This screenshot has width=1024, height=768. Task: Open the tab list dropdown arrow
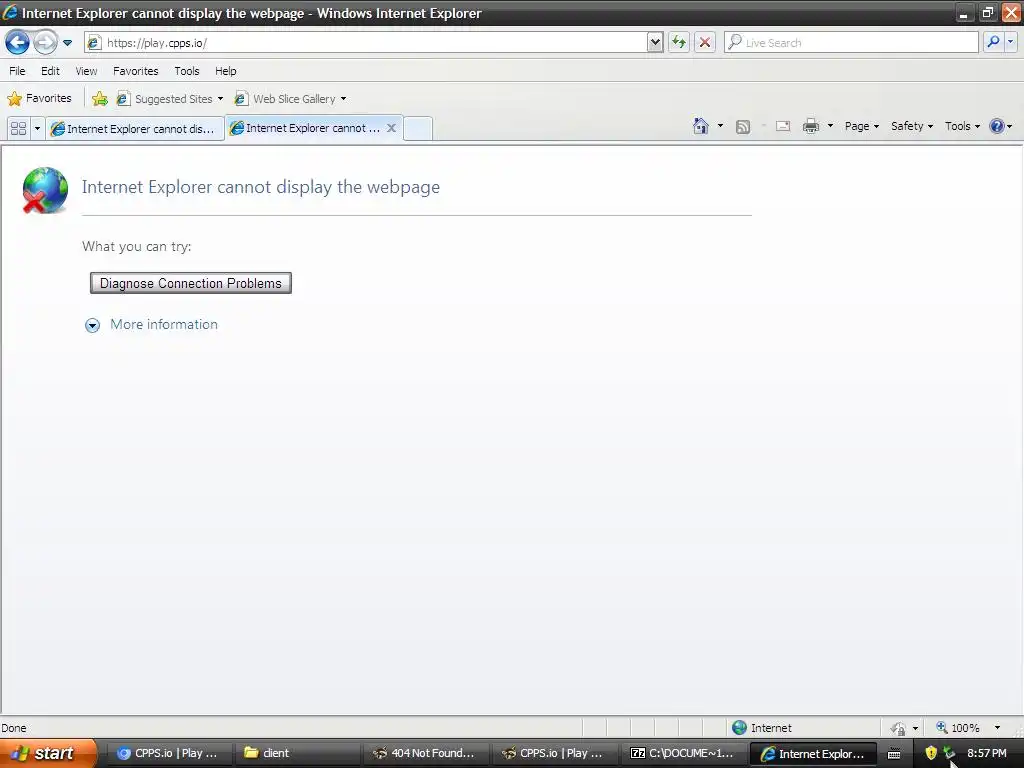point(37,129)
